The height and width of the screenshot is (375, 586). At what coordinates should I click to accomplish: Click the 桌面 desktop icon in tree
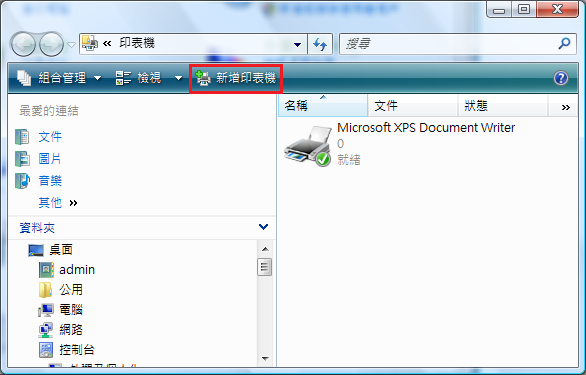pos(36,250)
